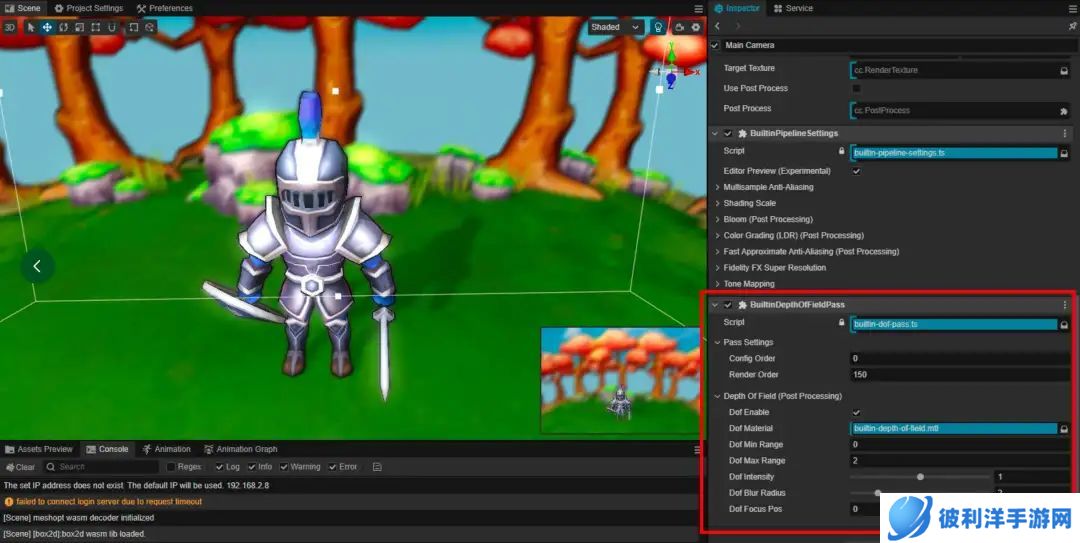The height and width of the screenshot is (543, 1080).
Task: Open the Project Settings tab
Action: tap(89, 8)
